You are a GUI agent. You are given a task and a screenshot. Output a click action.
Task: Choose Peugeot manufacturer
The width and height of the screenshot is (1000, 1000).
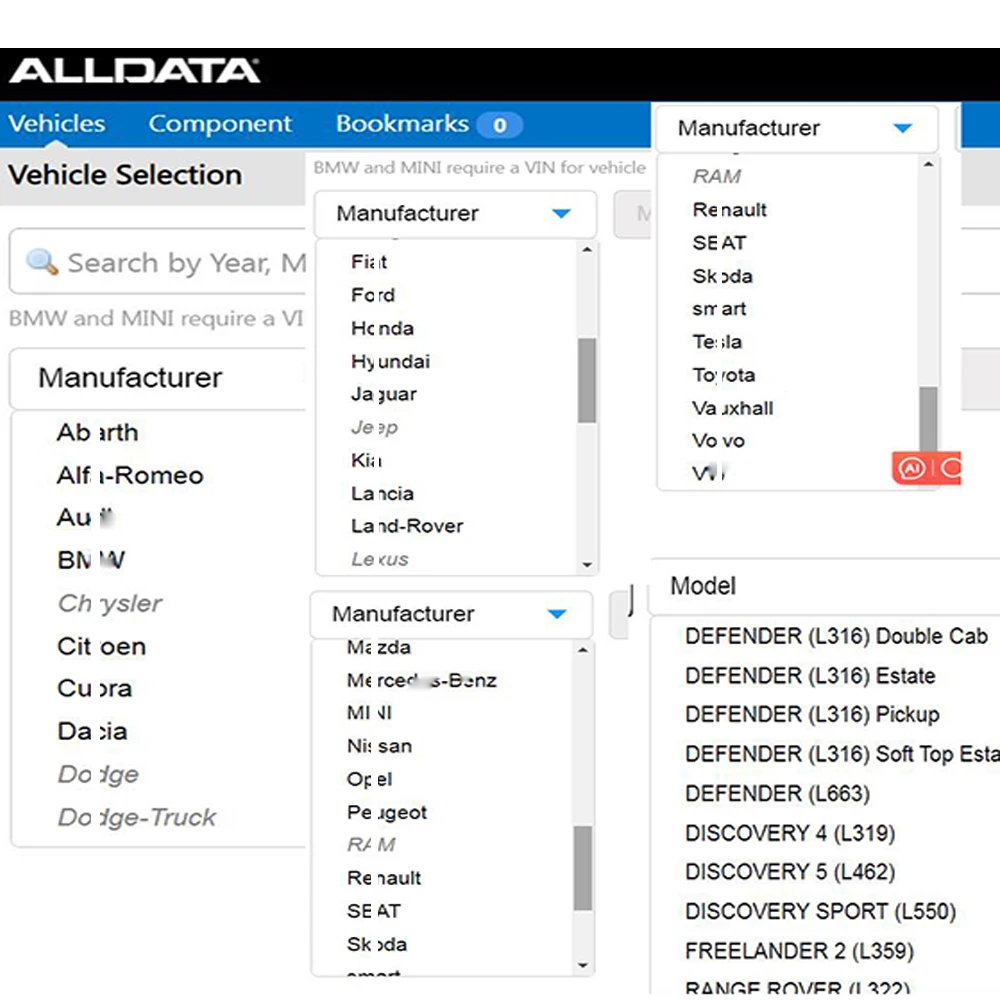point(386,812)
